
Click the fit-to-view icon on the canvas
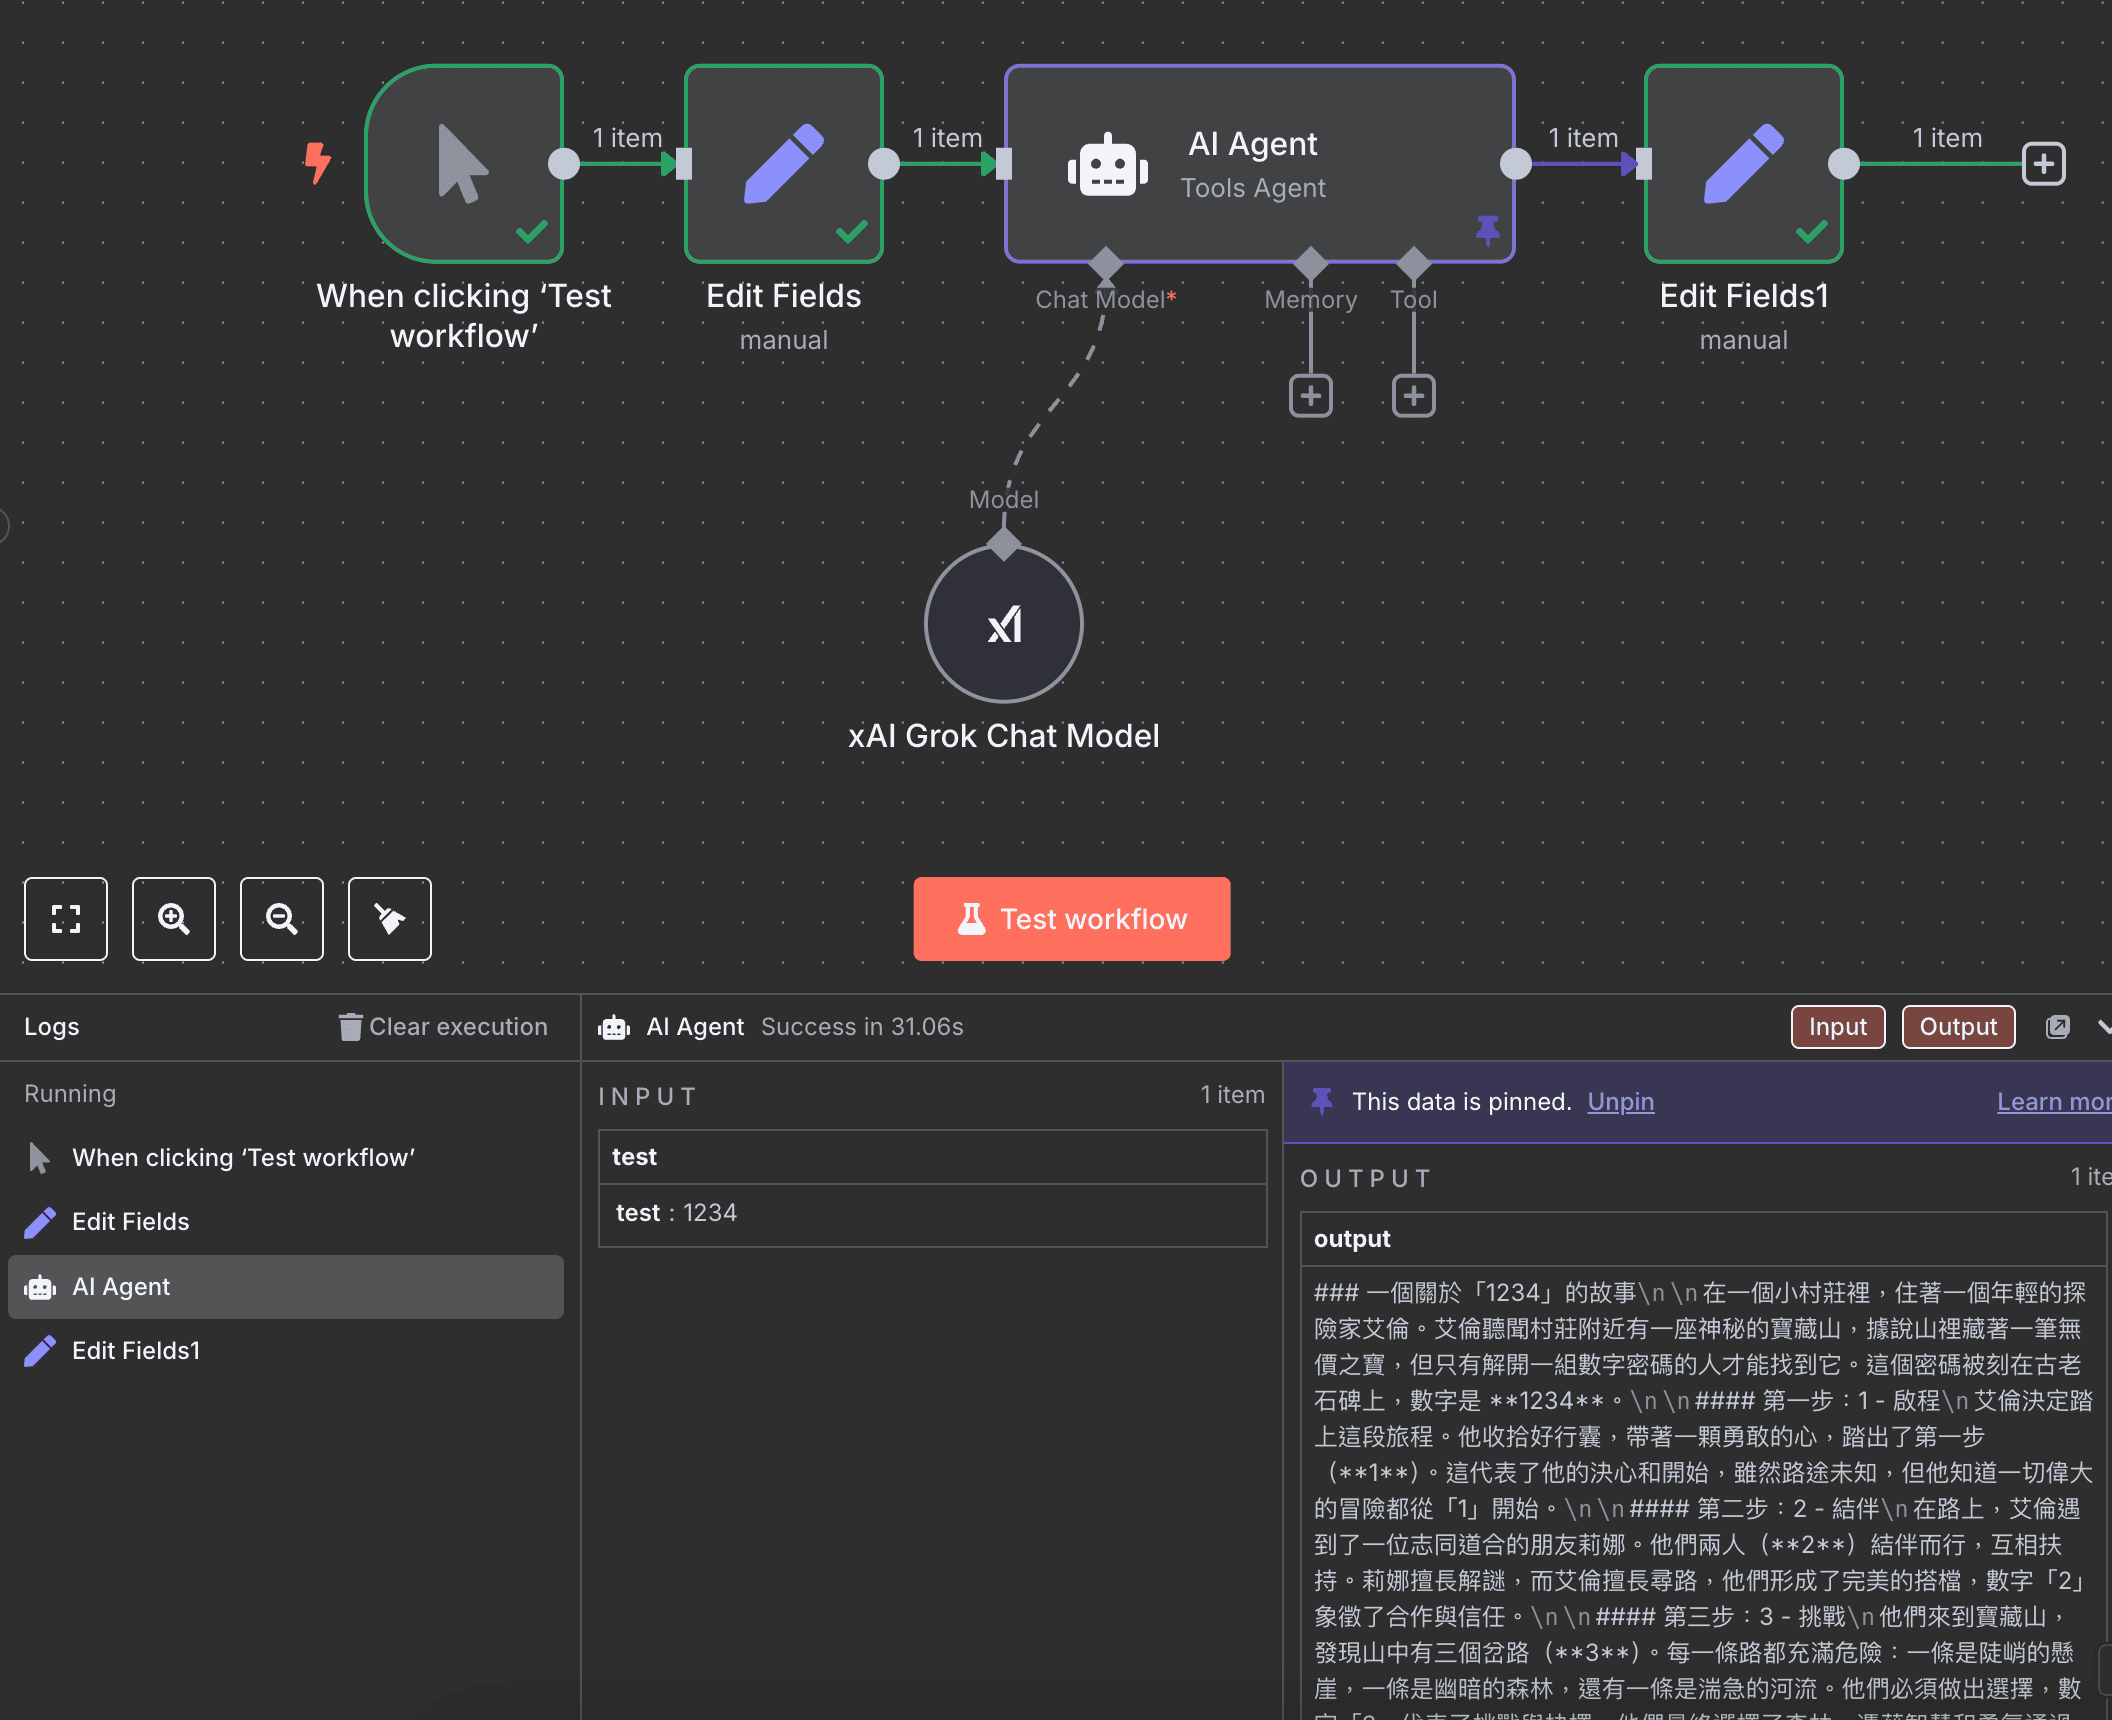pyautogui.click(x=65, y=918)
